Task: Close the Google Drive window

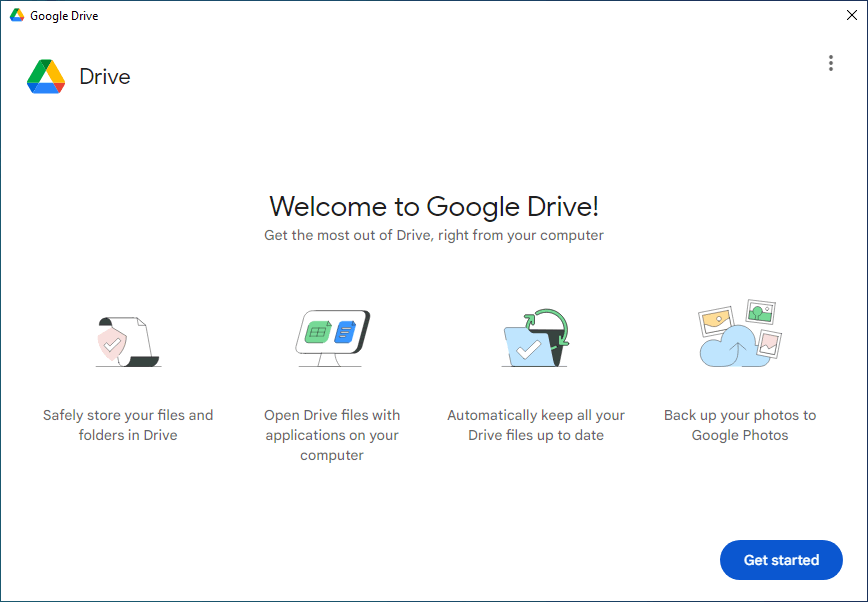Action: pos(850,16)
